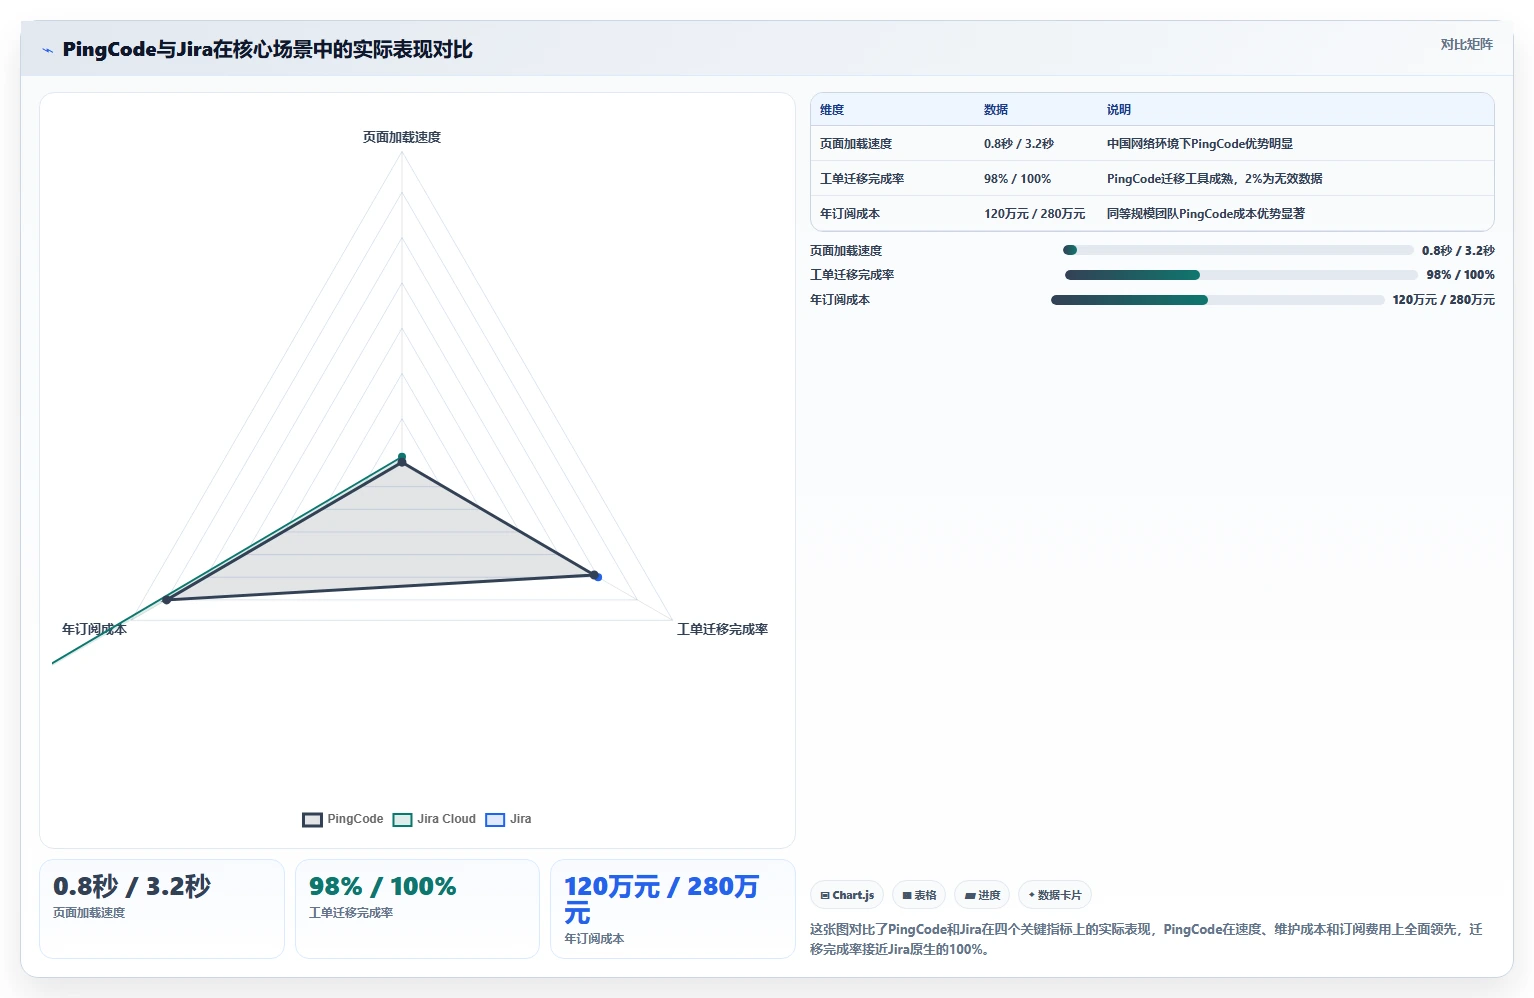
Task: Click the radar axis label 工单迁移完成率
Action: [x=723, y=629]
